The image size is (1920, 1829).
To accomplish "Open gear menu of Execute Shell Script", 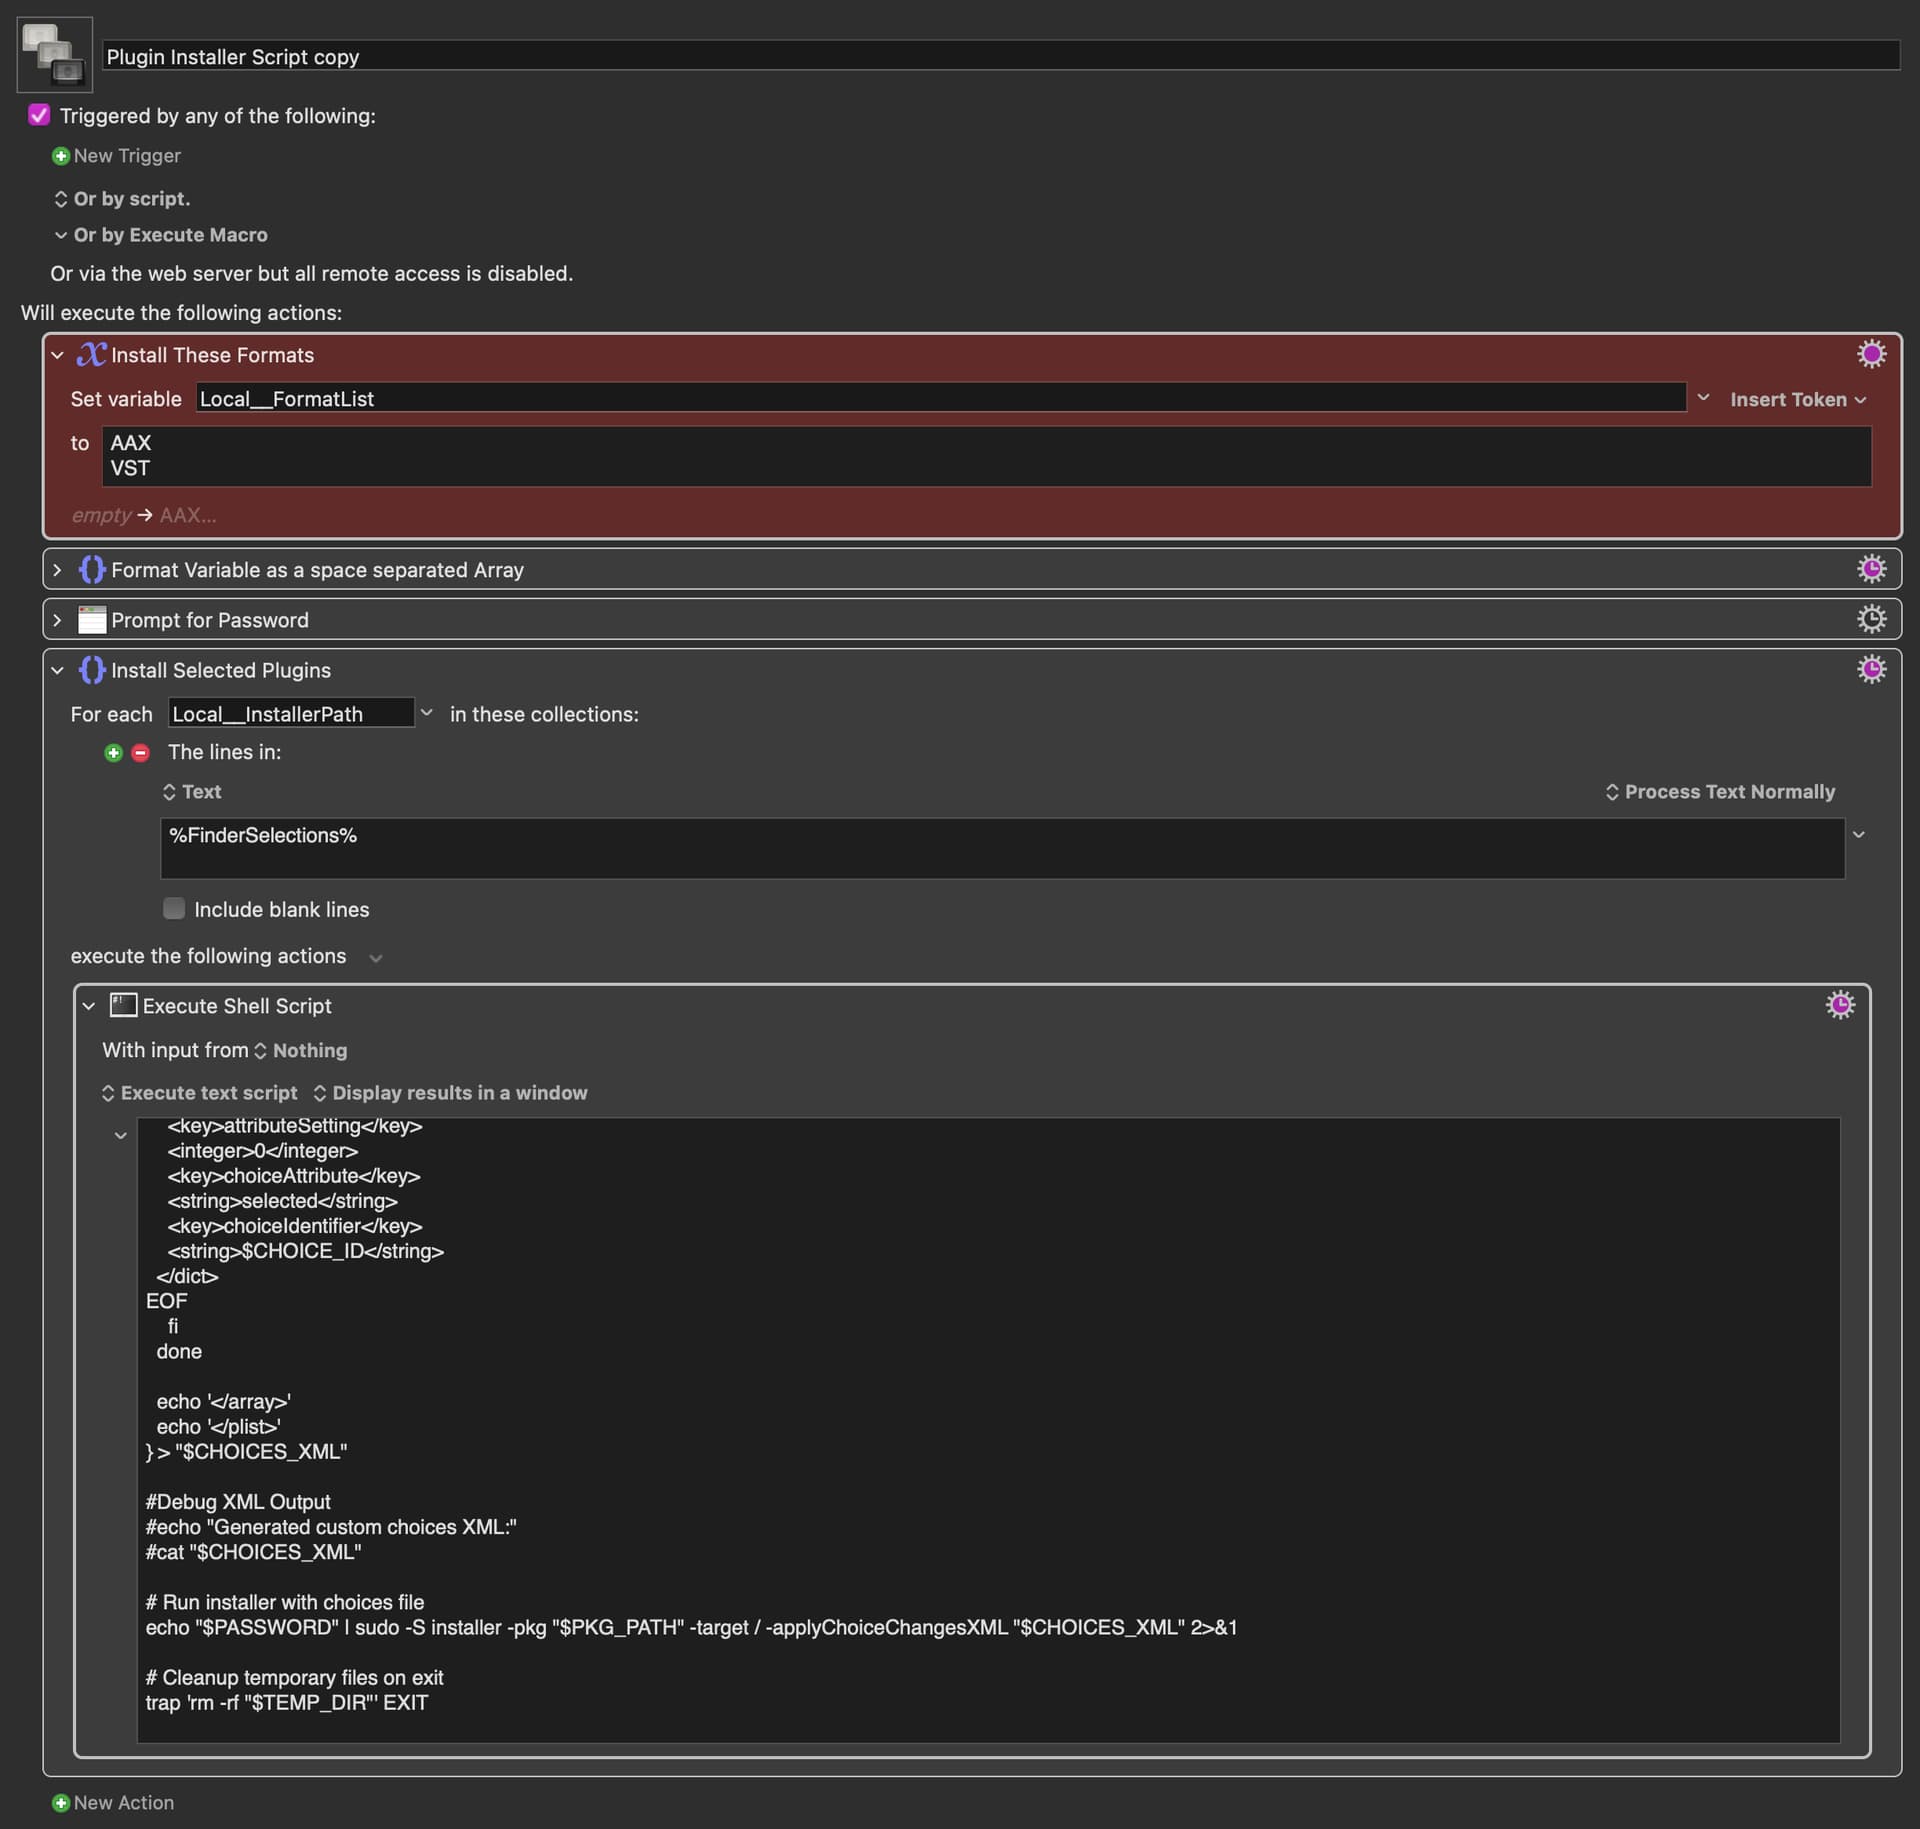I will tap(1840, 1004).
